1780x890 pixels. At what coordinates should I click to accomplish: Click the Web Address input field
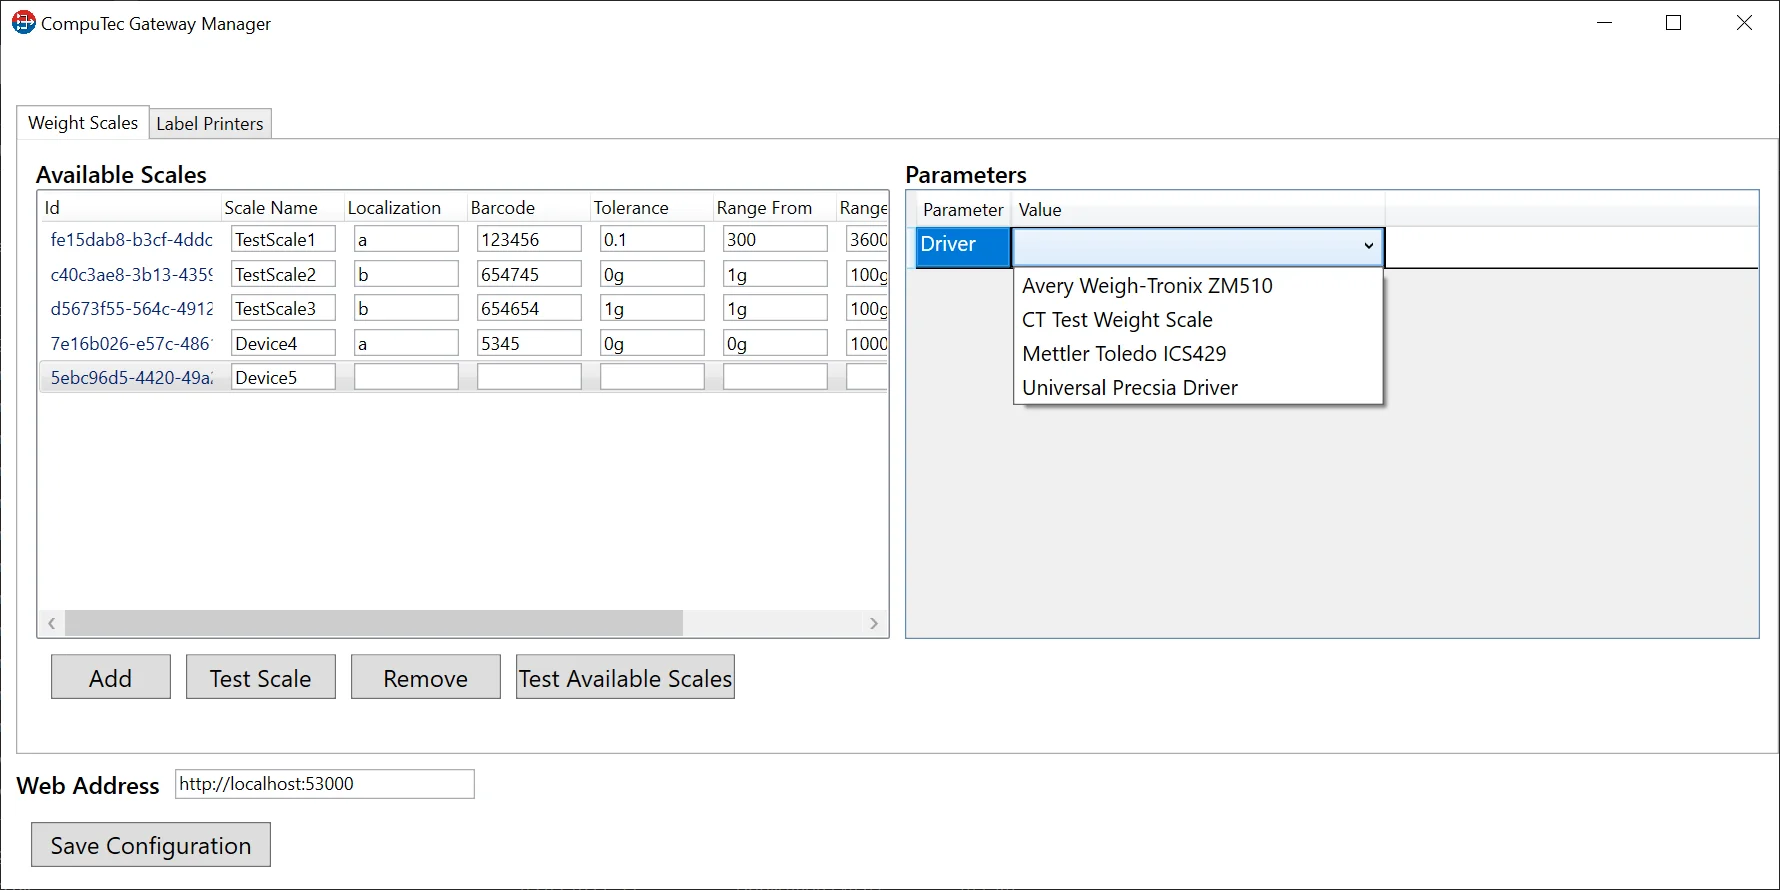click(x=324, y=784)
